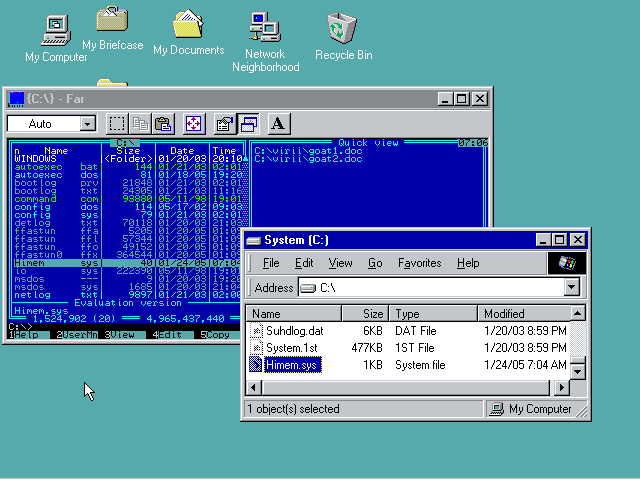This screenshot has height=480, width=640.
Task: Click C:\virii\goat1.doc in Quick view panel
Action: tap(309, 151)
